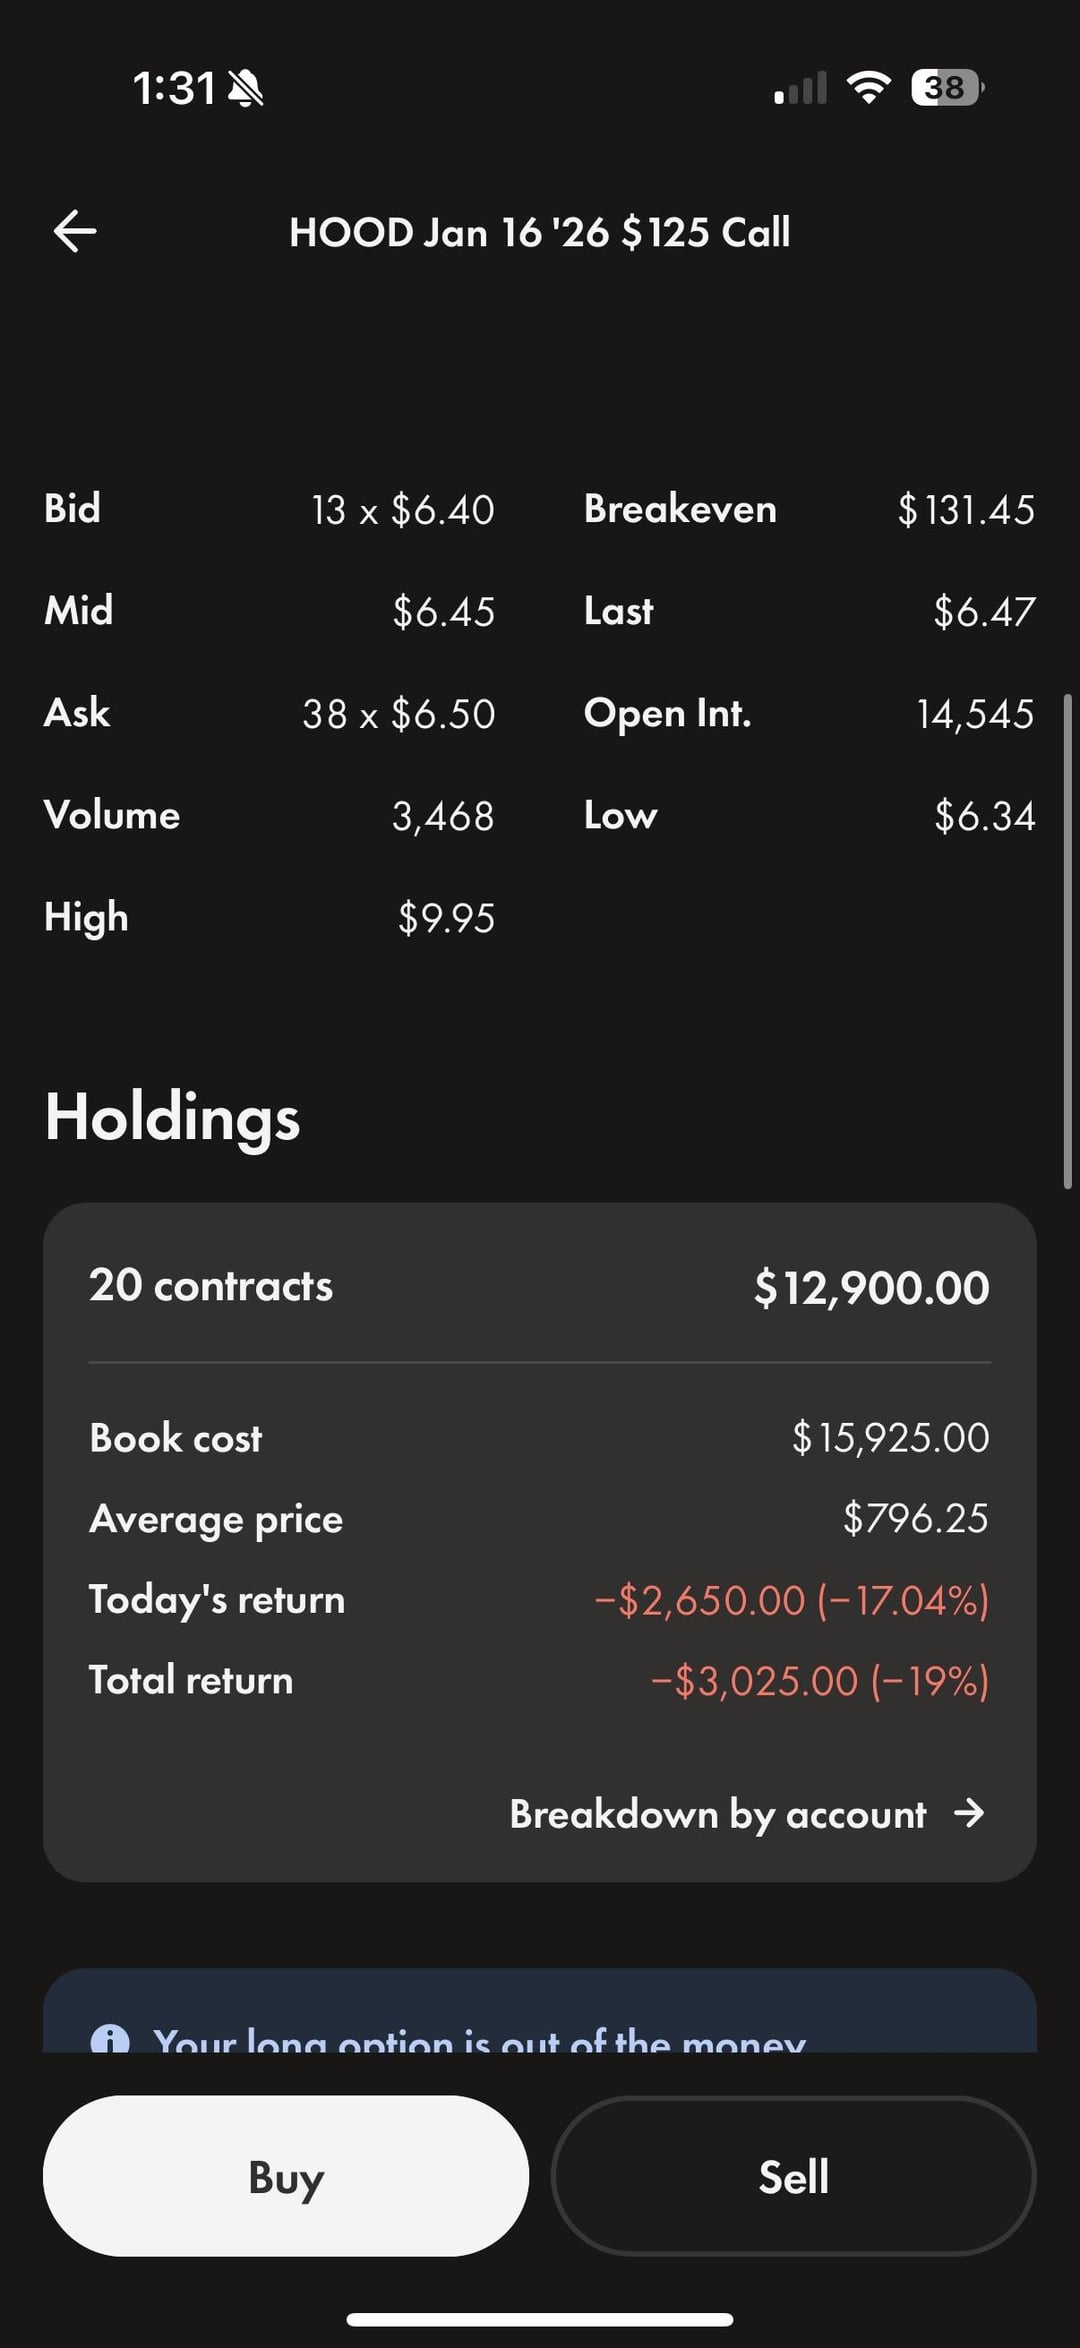Tap the battery indicator showing 38
This screenshot has height=2348, width=1080.
[946, 88]
